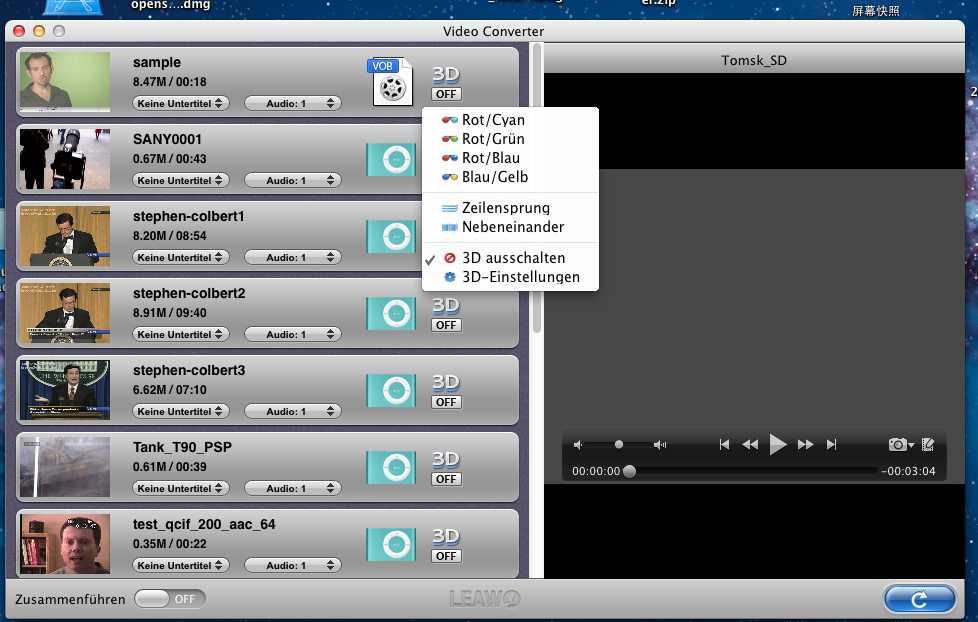Open Keine Untertitel dropdown for SANY0001
The width and height of the screenshot is (978, 622).
point(180,180)
